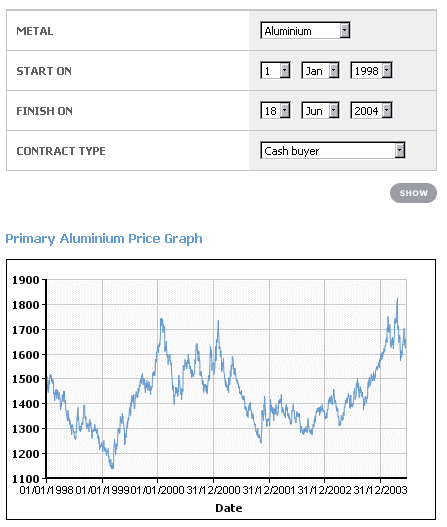Expand the finish day 18 dropdown

point(275,111)
